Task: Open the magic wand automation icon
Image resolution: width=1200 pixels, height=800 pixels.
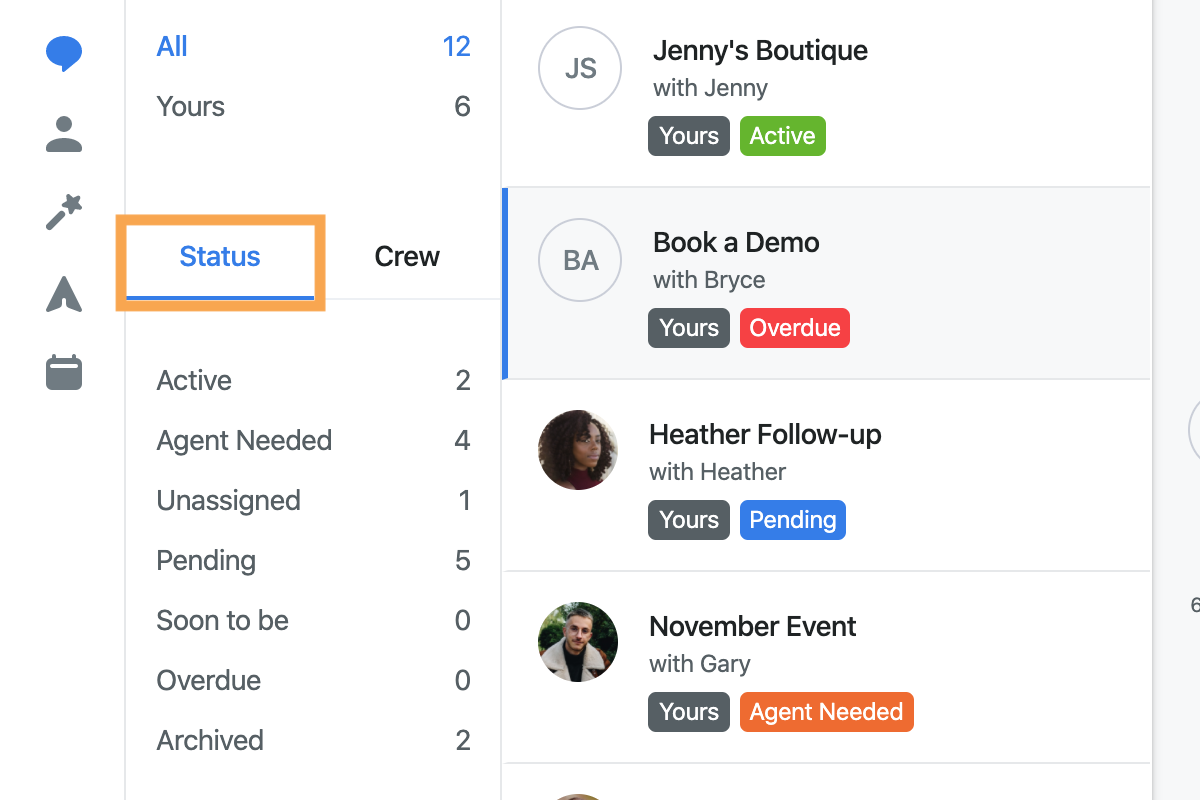Action: click(x=64, y=213)
